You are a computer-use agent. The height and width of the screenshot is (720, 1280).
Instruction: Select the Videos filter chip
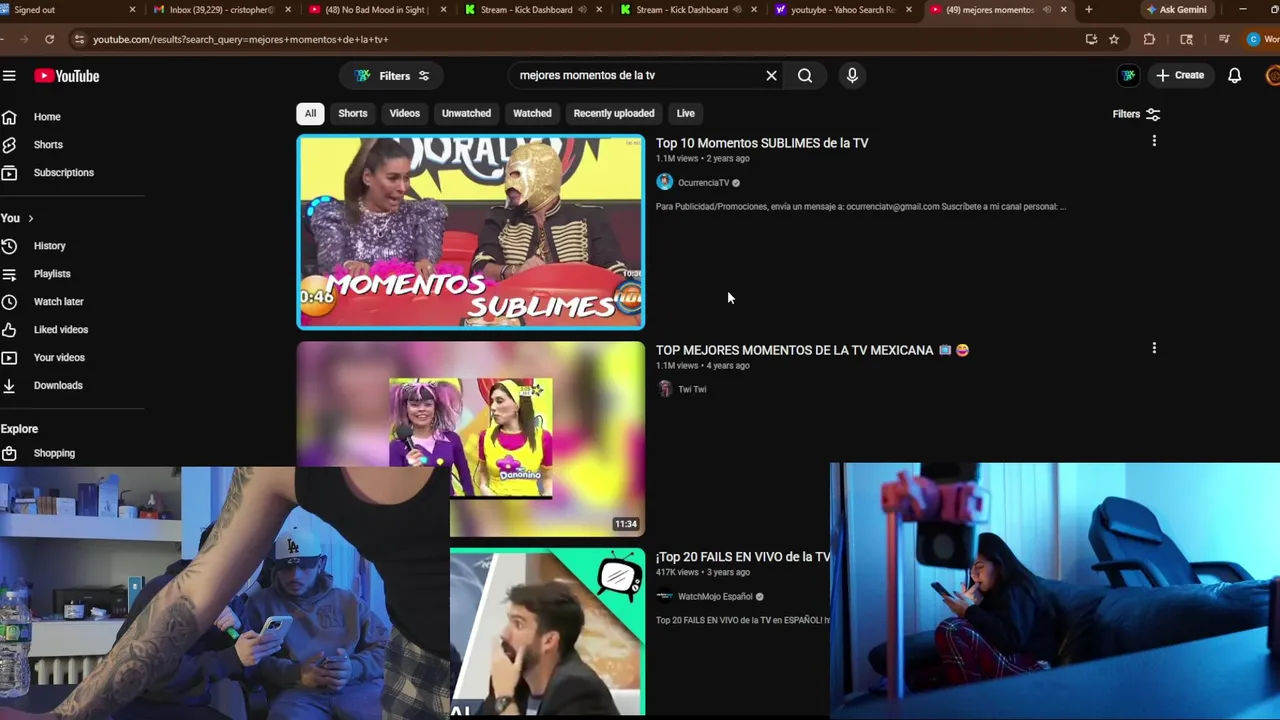404,113
